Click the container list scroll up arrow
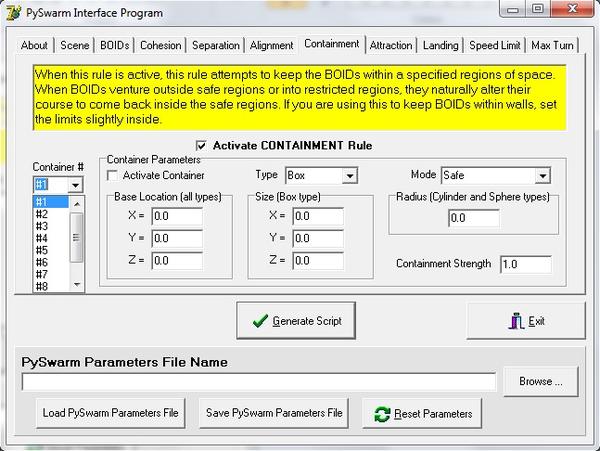The image size is (600, 451). click(77, 204)
